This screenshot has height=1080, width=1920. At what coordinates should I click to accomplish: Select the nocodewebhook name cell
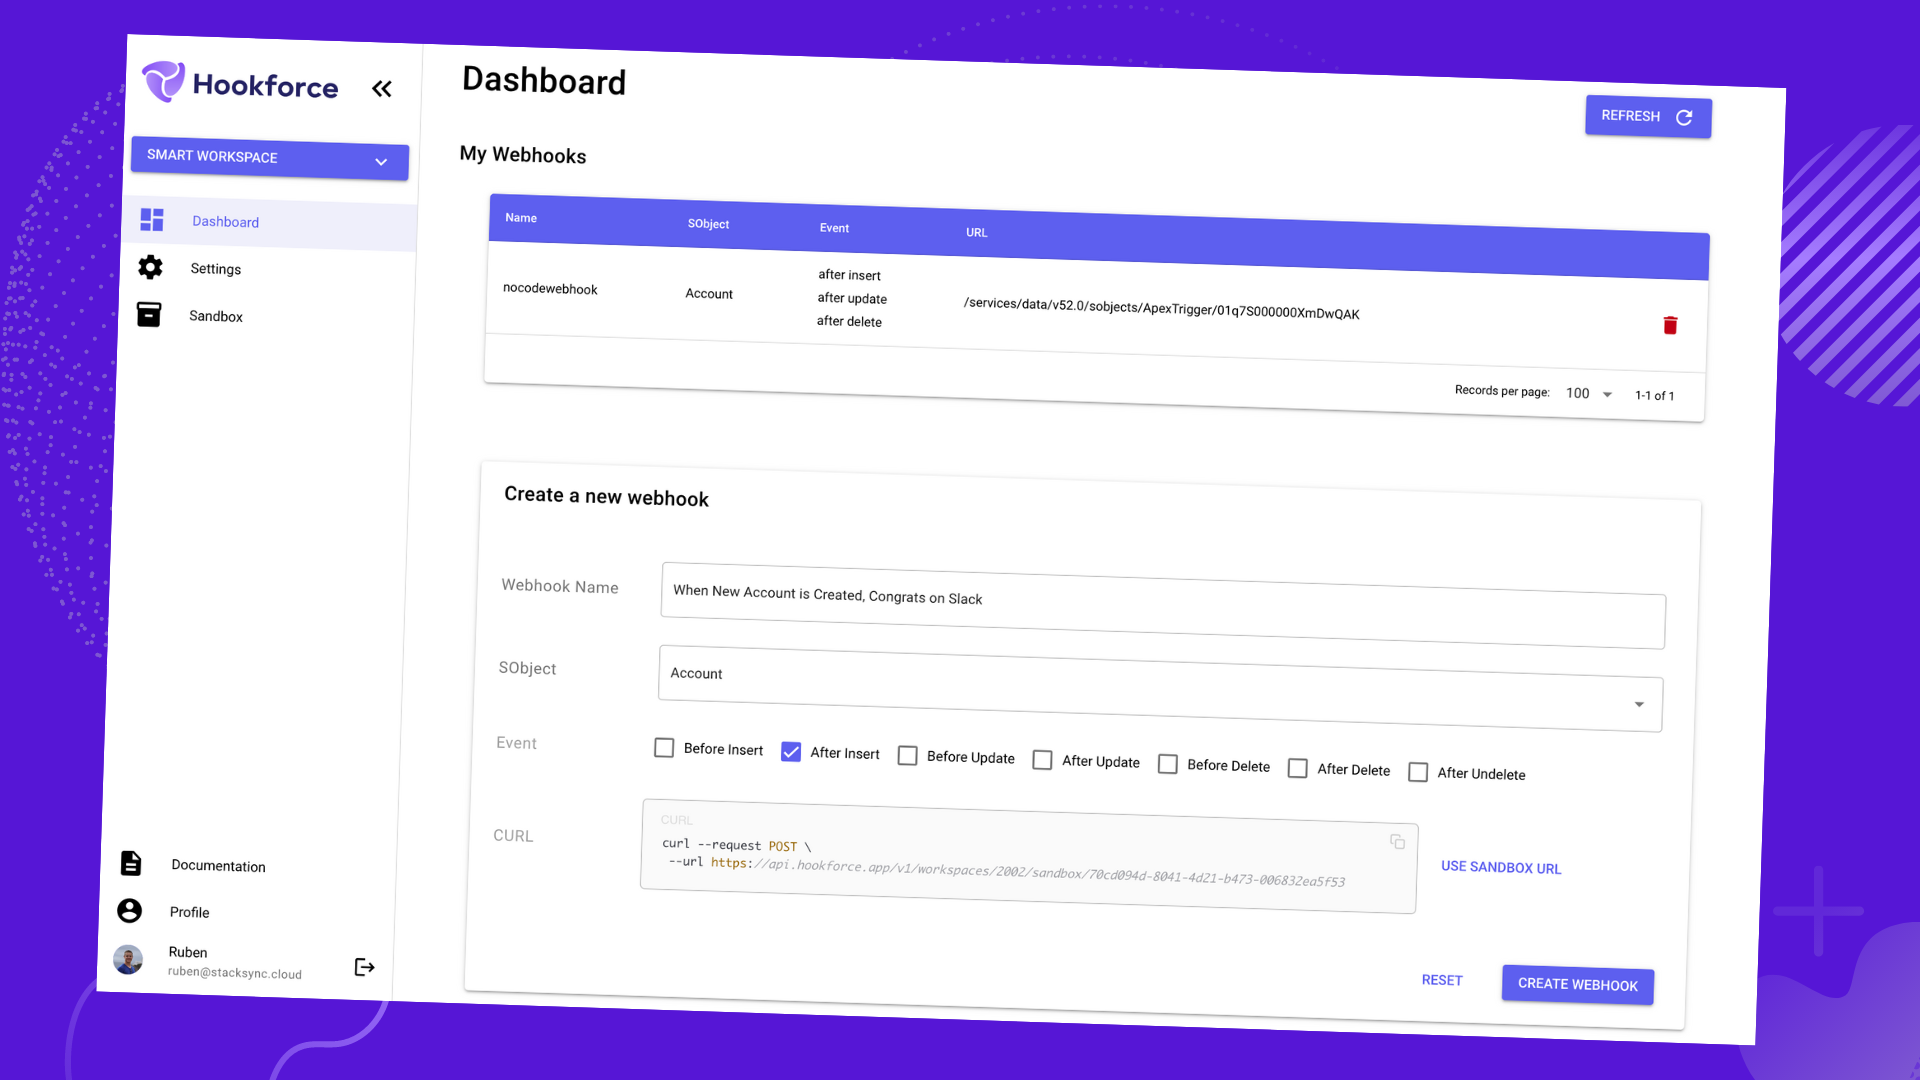pyautogui.click(x=550, y=288)
